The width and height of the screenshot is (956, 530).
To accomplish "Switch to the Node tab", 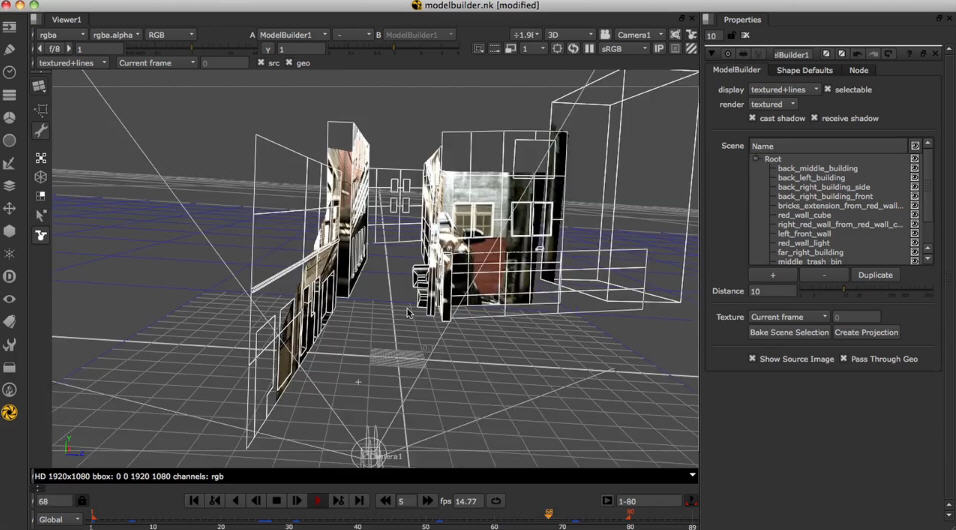I will tap(858, 70).
